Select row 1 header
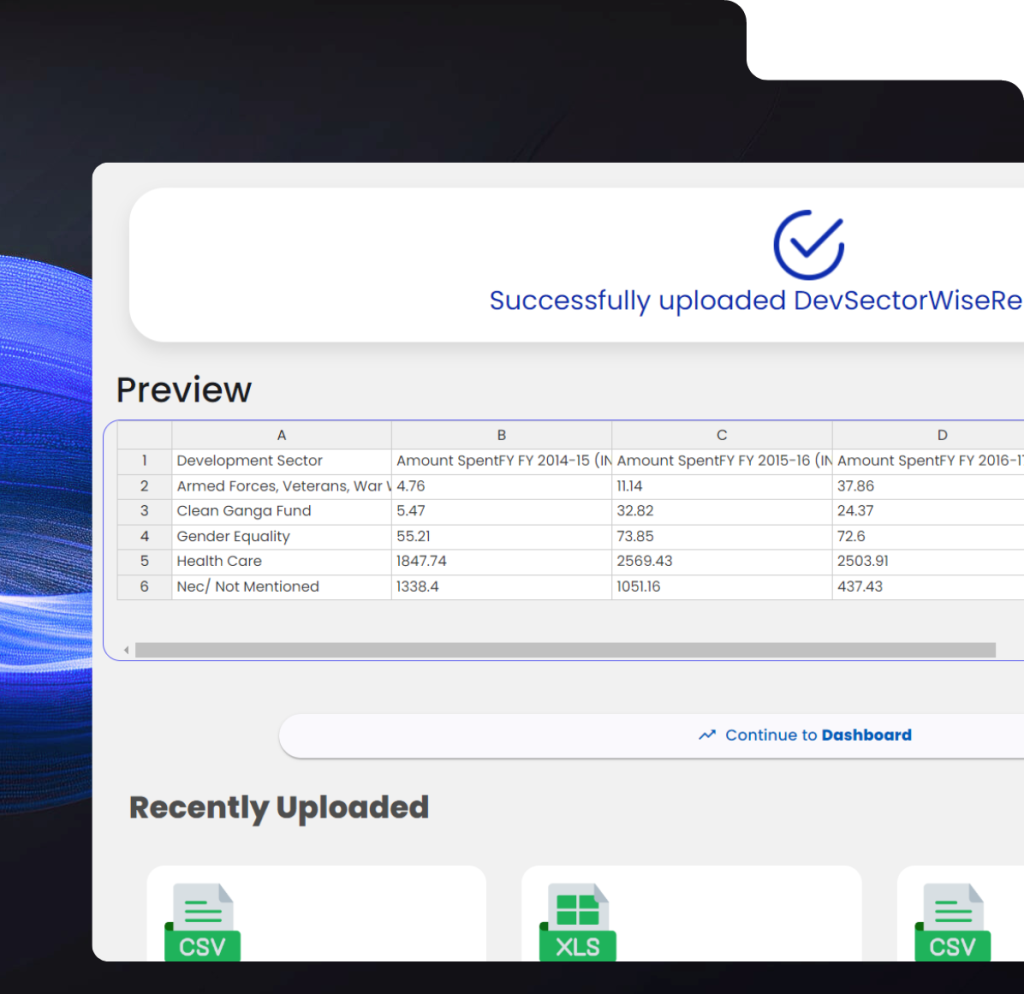The width and height of the screenshot is (1024, 994). (144, 461)
